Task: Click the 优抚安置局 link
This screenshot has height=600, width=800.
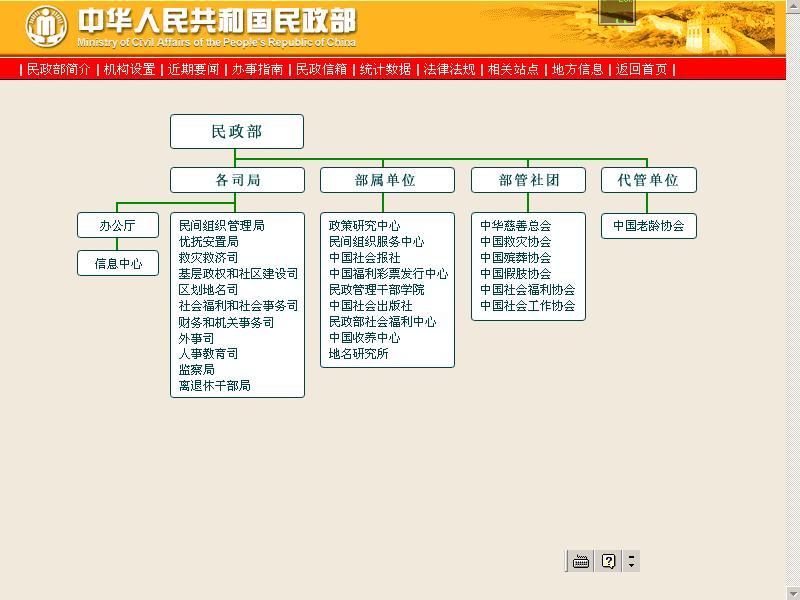Action: [x=209, y=241]
